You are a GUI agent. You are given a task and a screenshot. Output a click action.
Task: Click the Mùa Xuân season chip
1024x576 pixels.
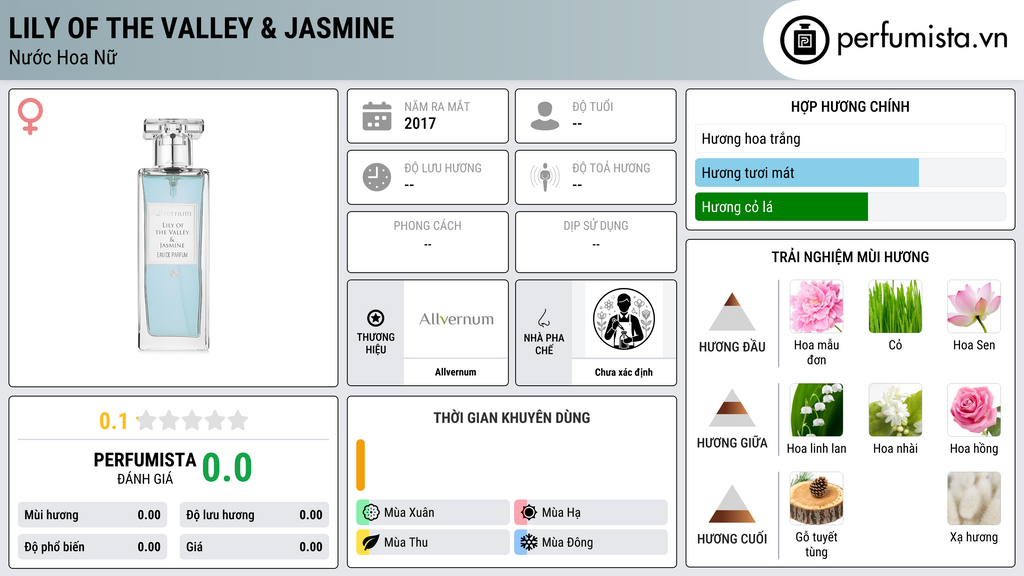(433, 512)
